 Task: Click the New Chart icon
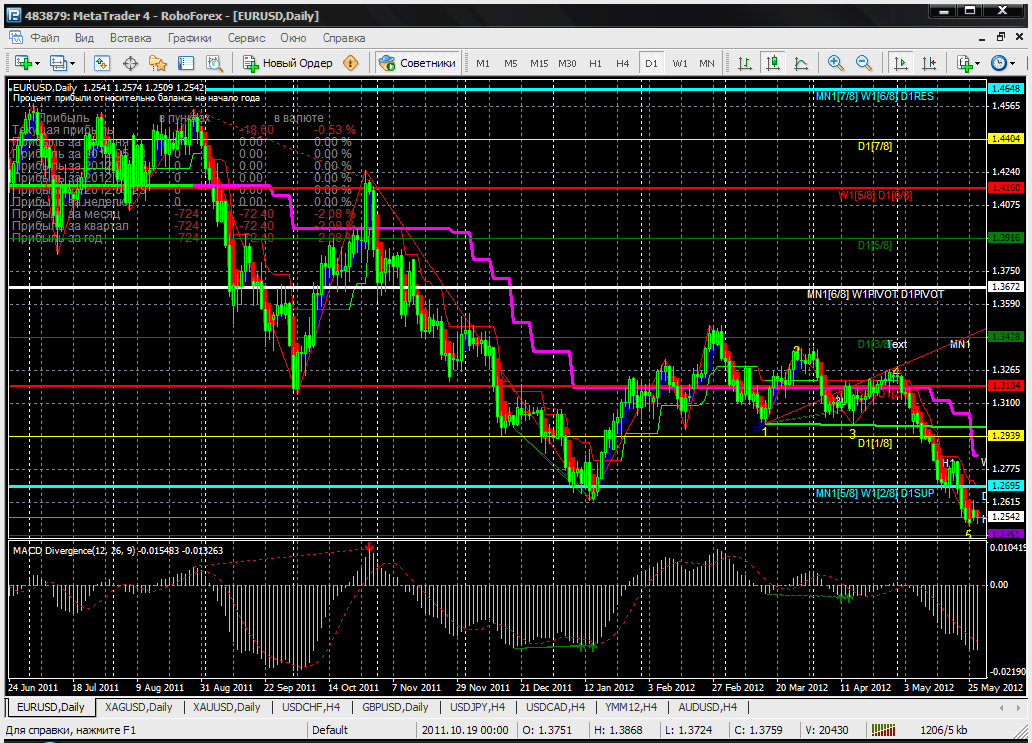pos(23,63)
